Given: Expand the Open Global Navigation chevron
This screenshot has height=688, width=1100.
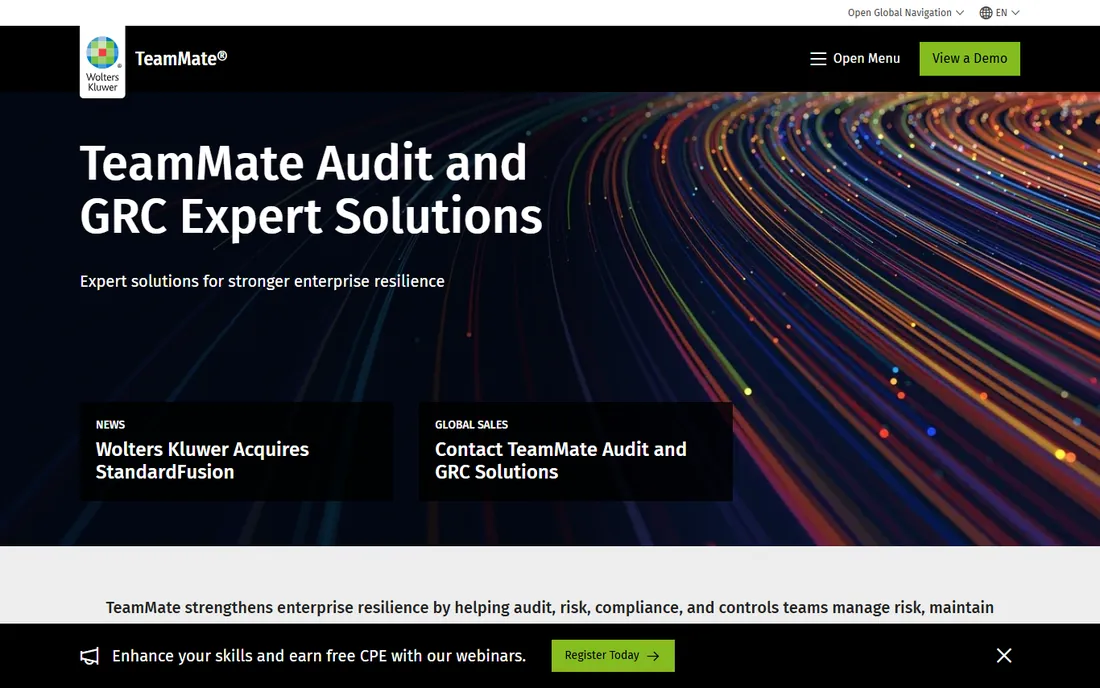Looking at the screenshot, I should pyautogui.click(x=960, y=13).
